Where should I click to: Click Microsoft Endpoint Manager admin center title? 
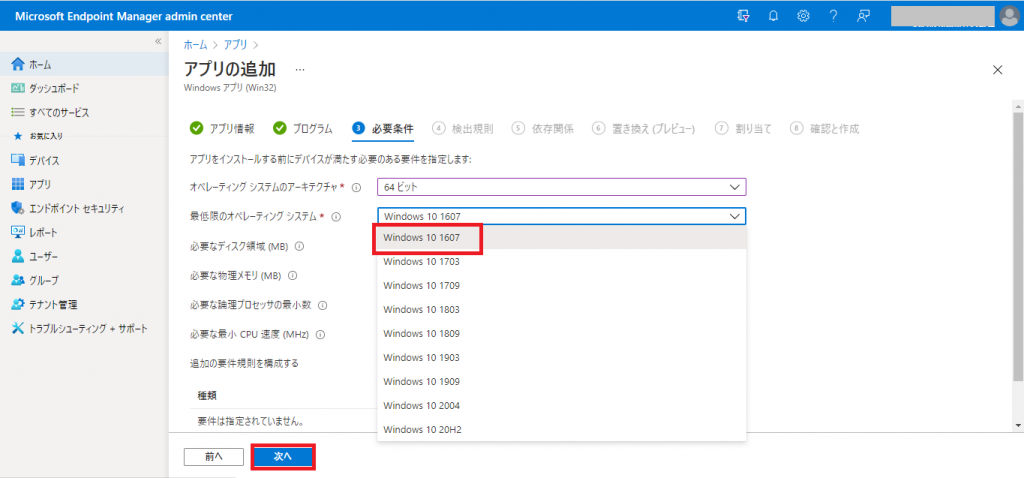click(x=123, y=16)
